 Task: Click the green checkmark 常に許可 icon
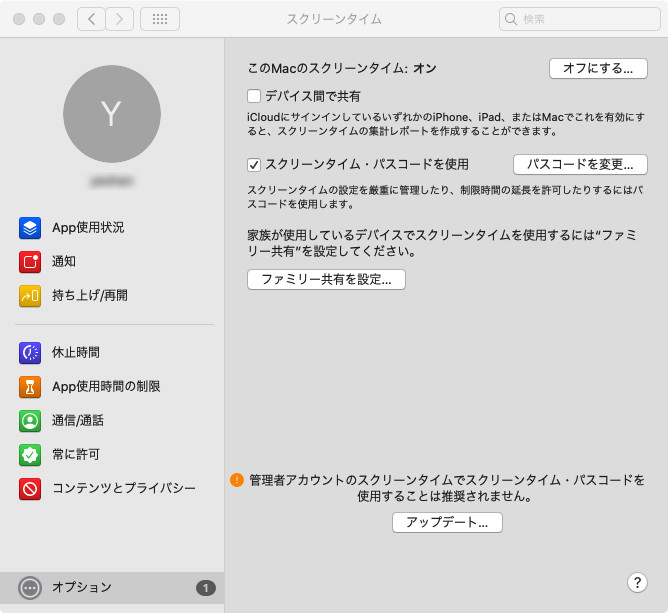pos(30,455)
